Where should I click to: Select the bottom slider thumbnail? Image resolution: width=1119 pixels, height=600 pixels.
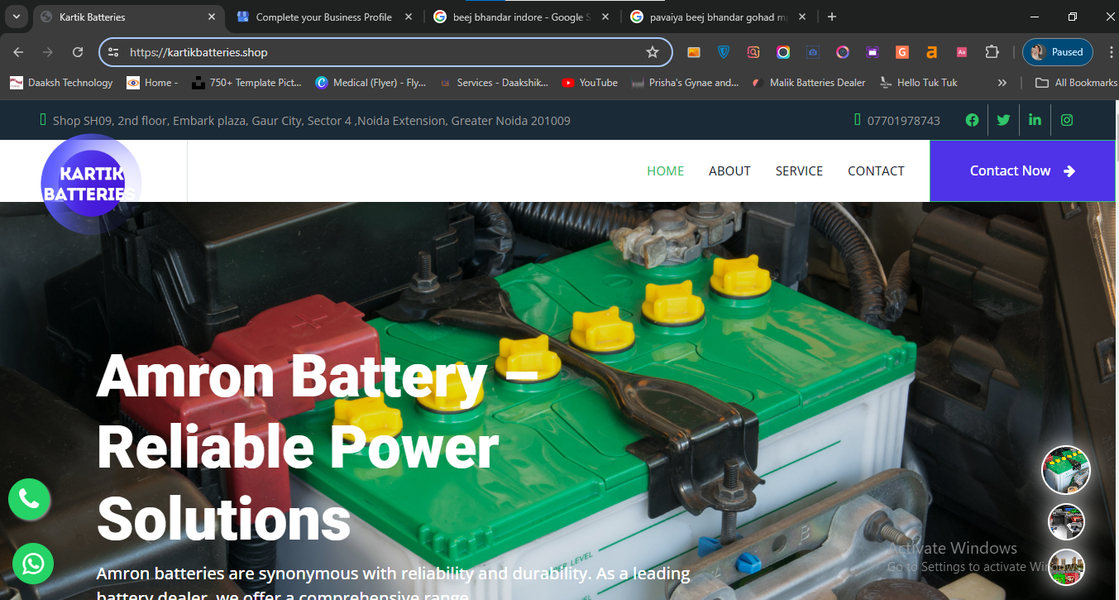click(x=1066, y=568)
